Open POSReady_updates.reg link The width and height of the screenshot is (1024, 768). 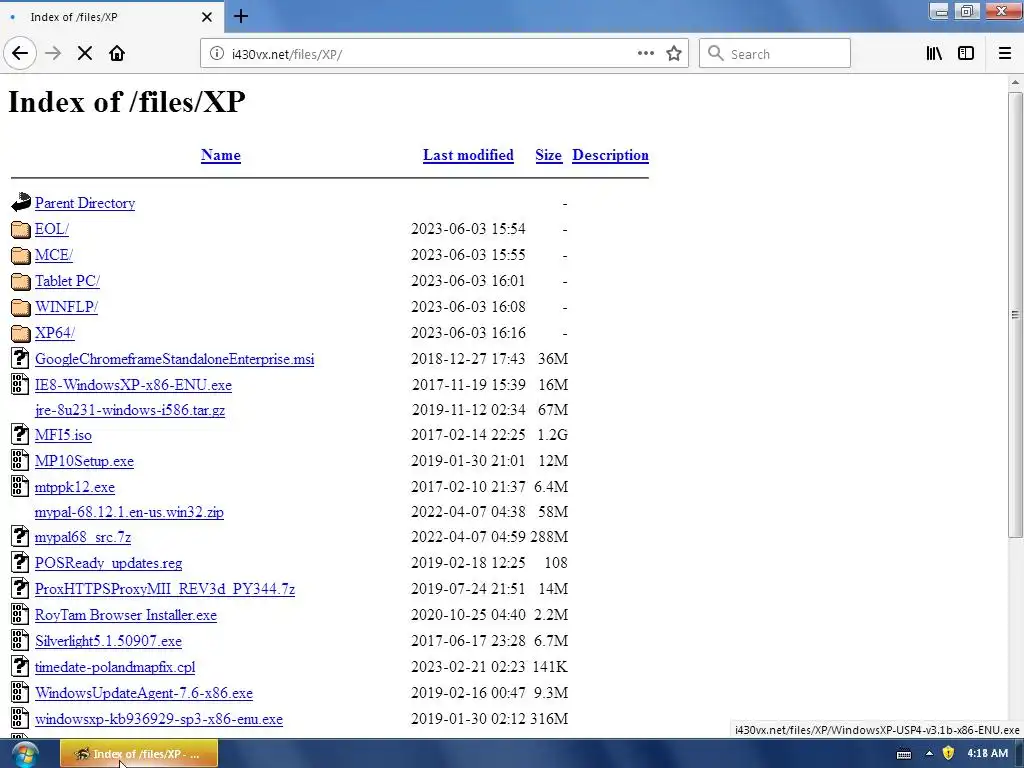point(108,563)
